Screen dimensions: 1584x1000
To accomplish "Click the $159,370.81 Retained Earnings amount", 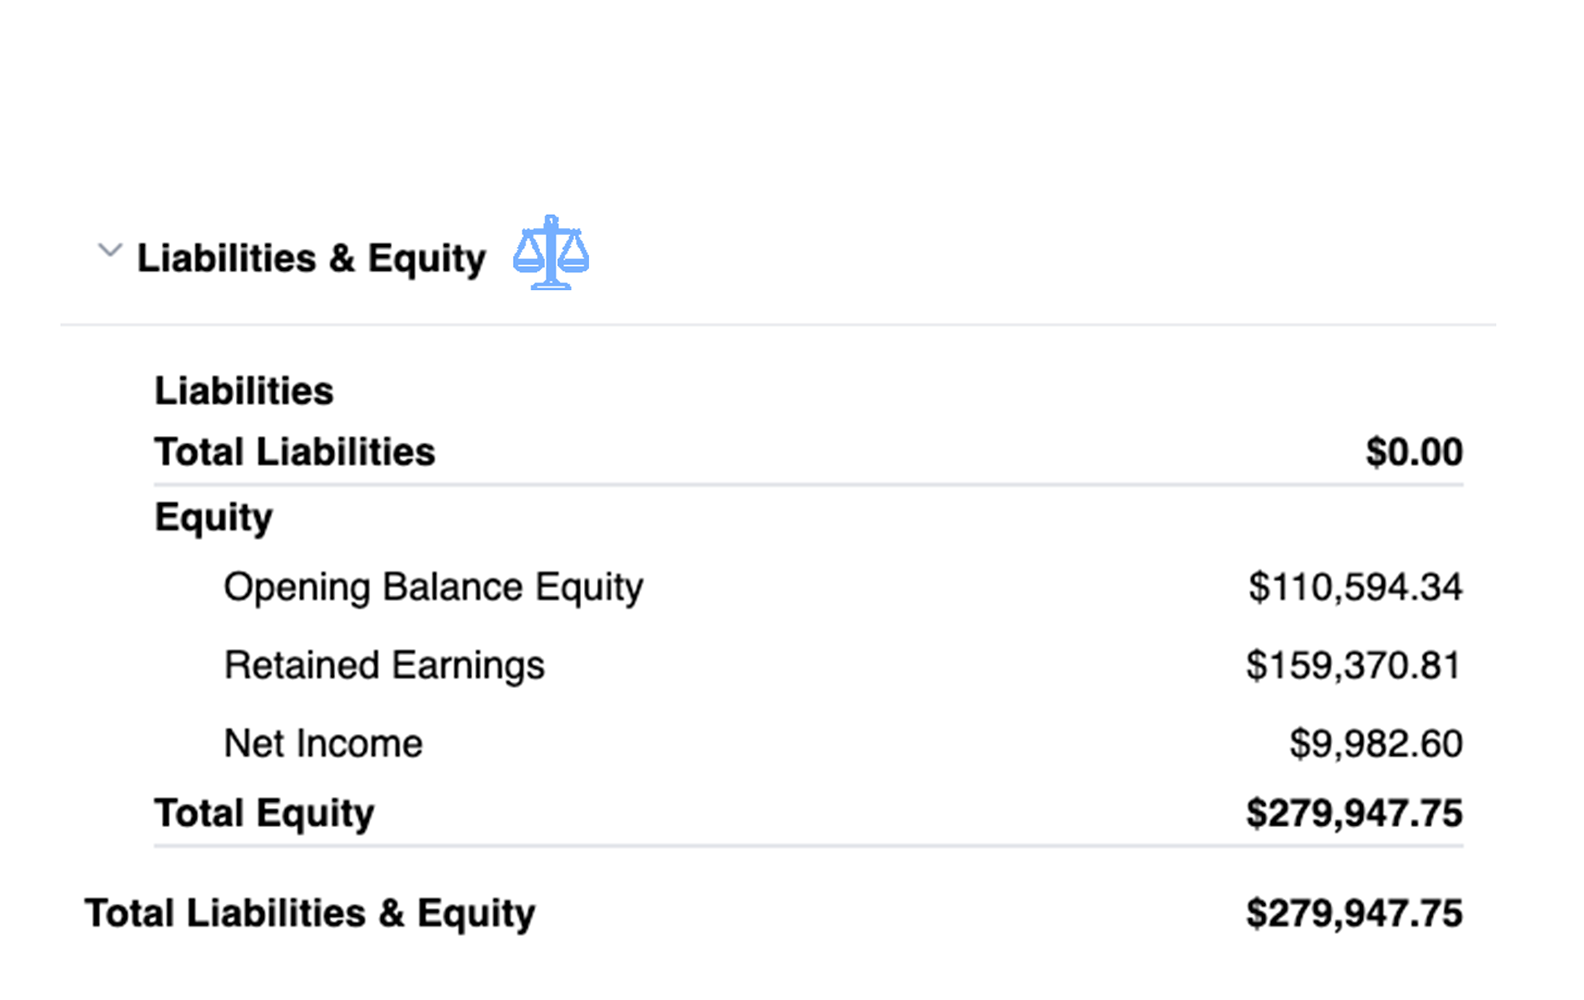I will point(1354,665).
